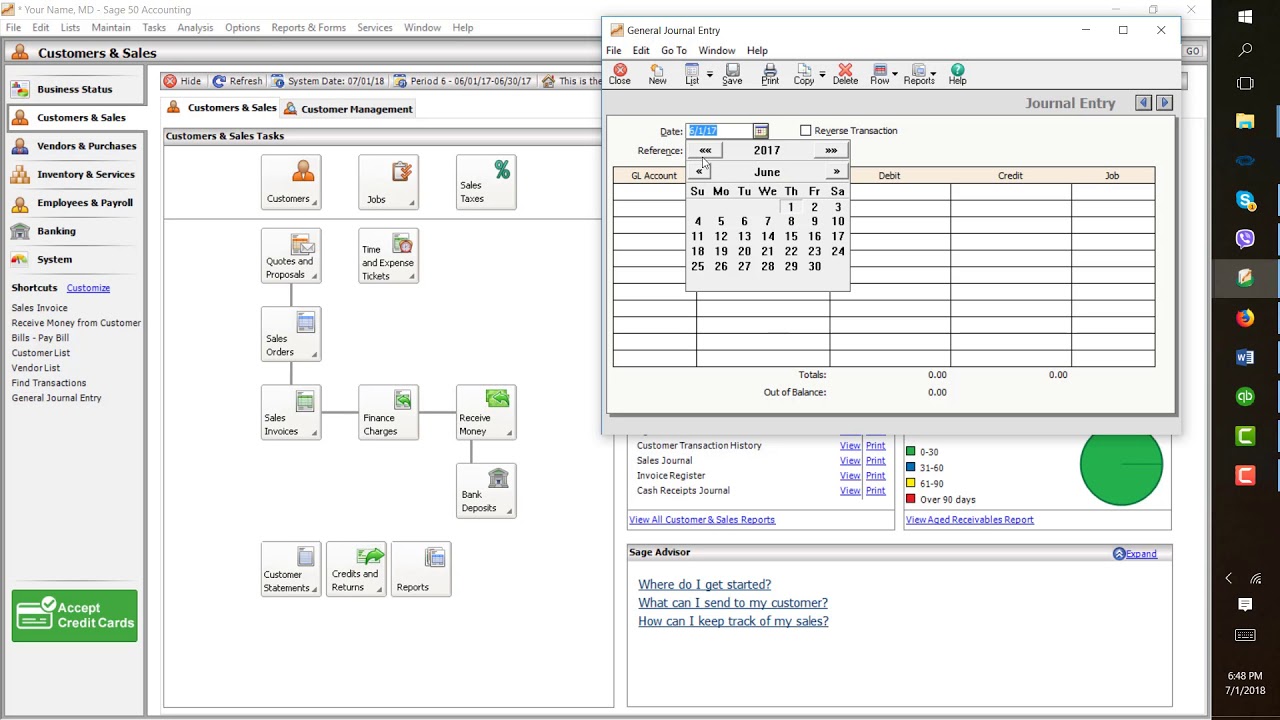
Task: Open Time and Expense Tickets icon
Action: (388, 256)
